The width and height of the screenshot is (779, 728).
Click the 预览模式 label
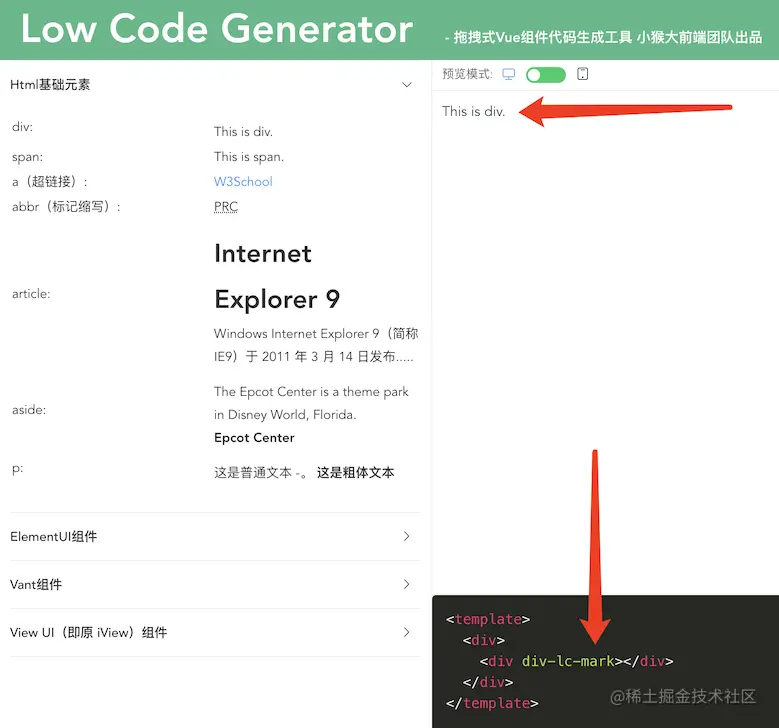point(467,74)
